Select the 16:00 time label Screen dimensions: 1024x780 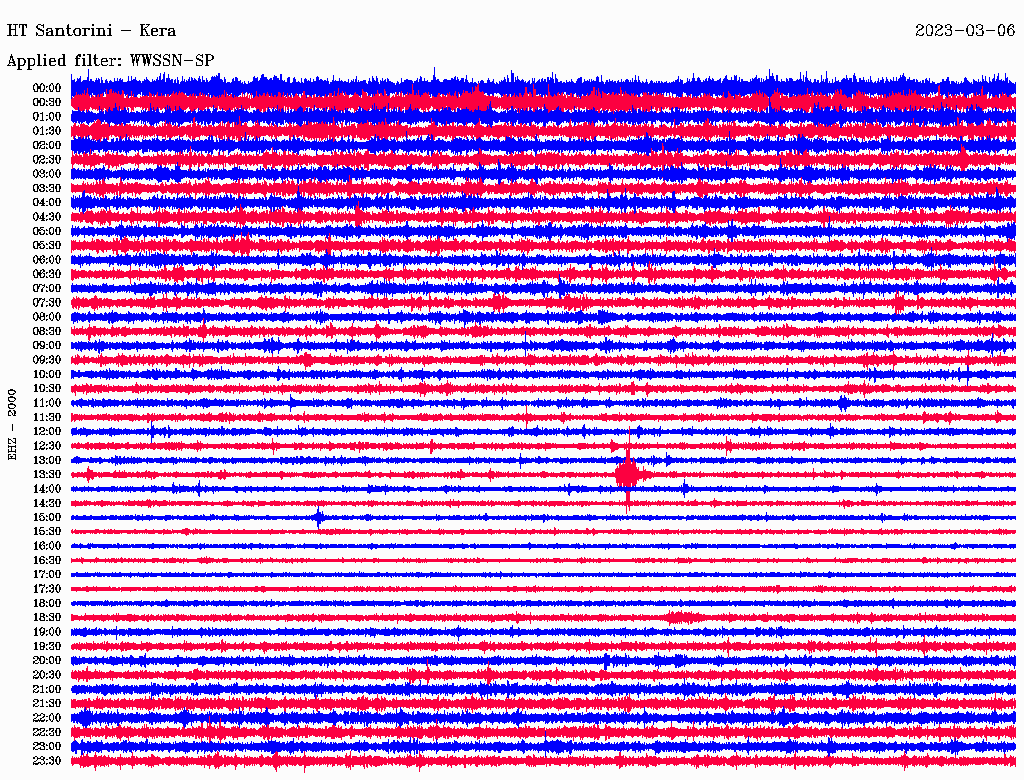click(x=47, y=546)
